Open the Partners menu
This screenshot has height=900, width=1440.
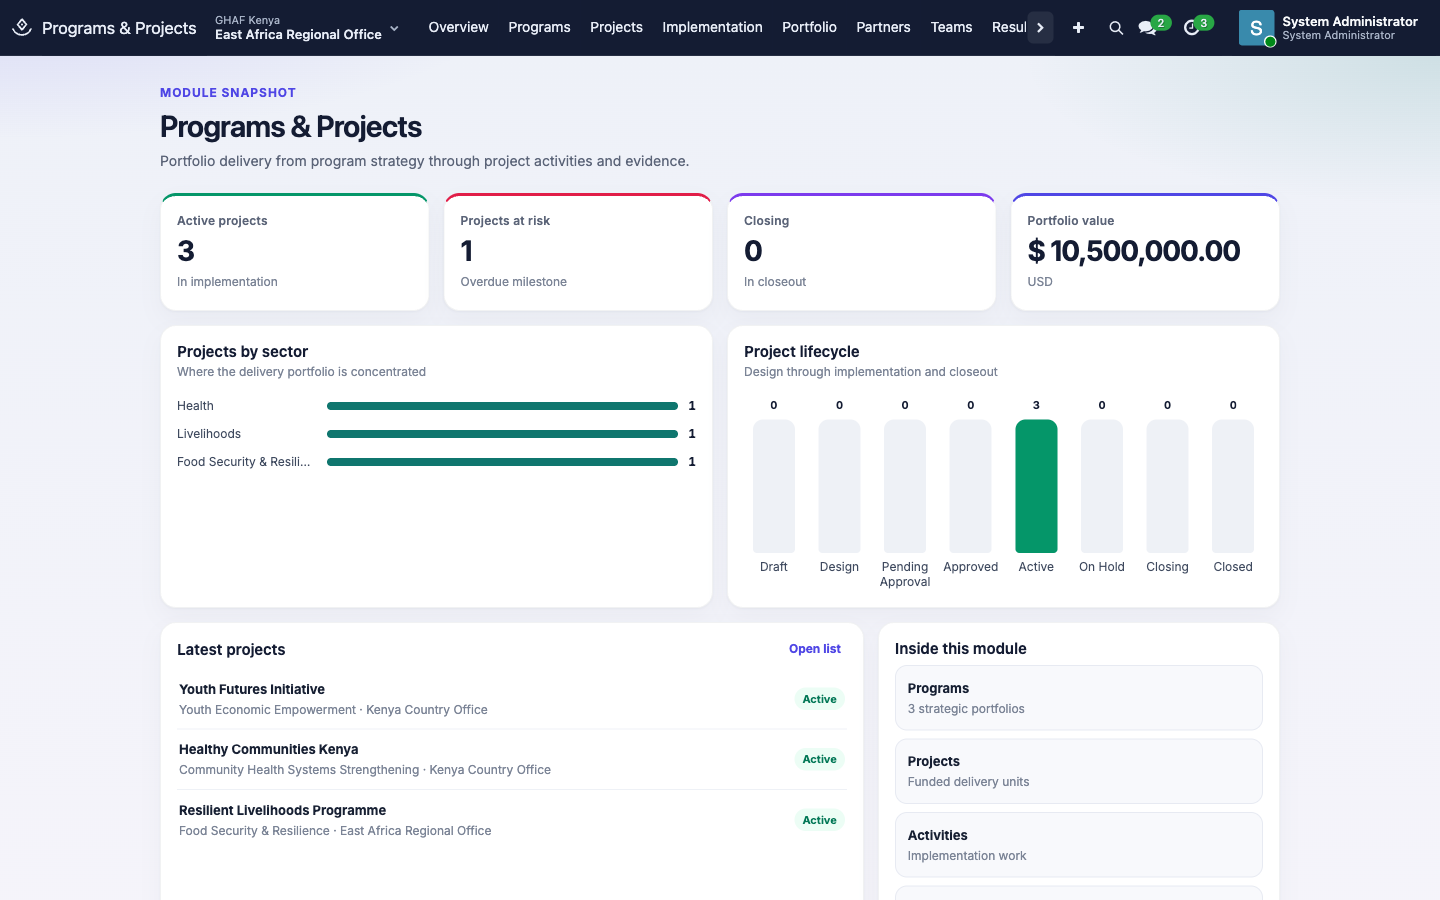pyautogui.click(x=883, y=27)
